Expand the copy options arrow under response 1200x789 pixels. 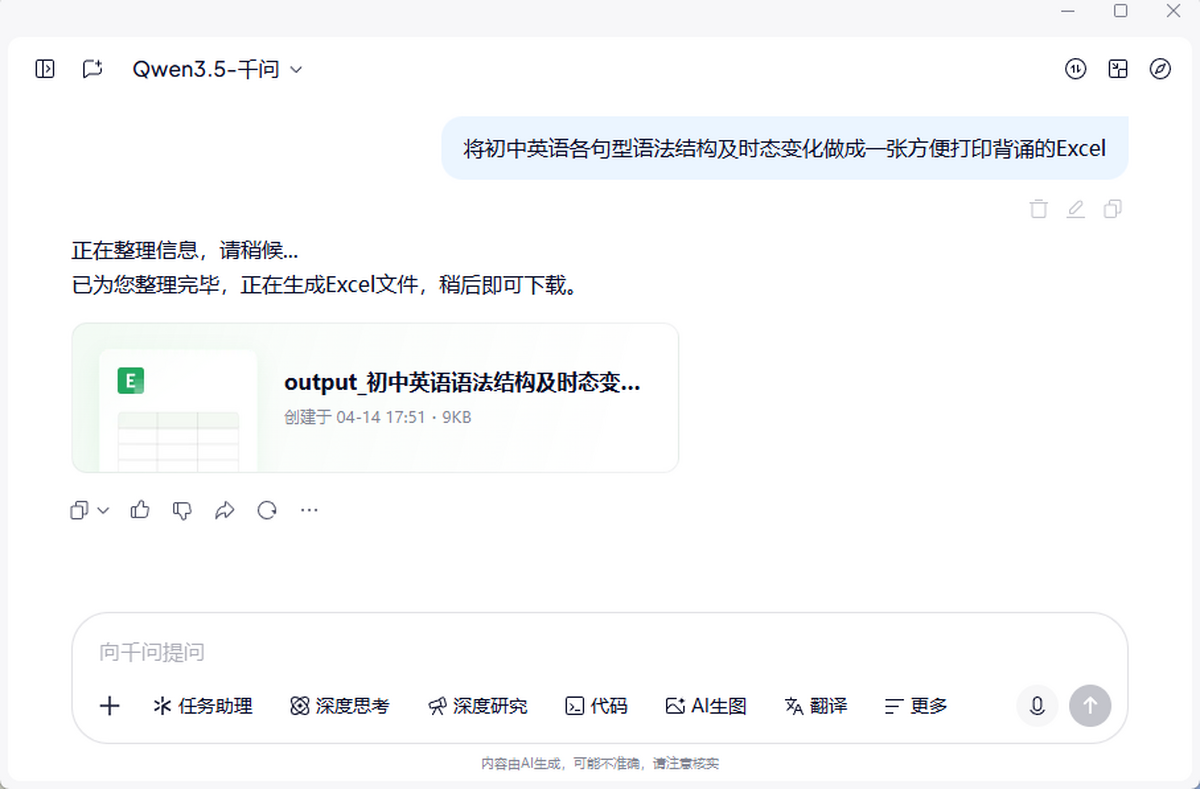[103, 511]
